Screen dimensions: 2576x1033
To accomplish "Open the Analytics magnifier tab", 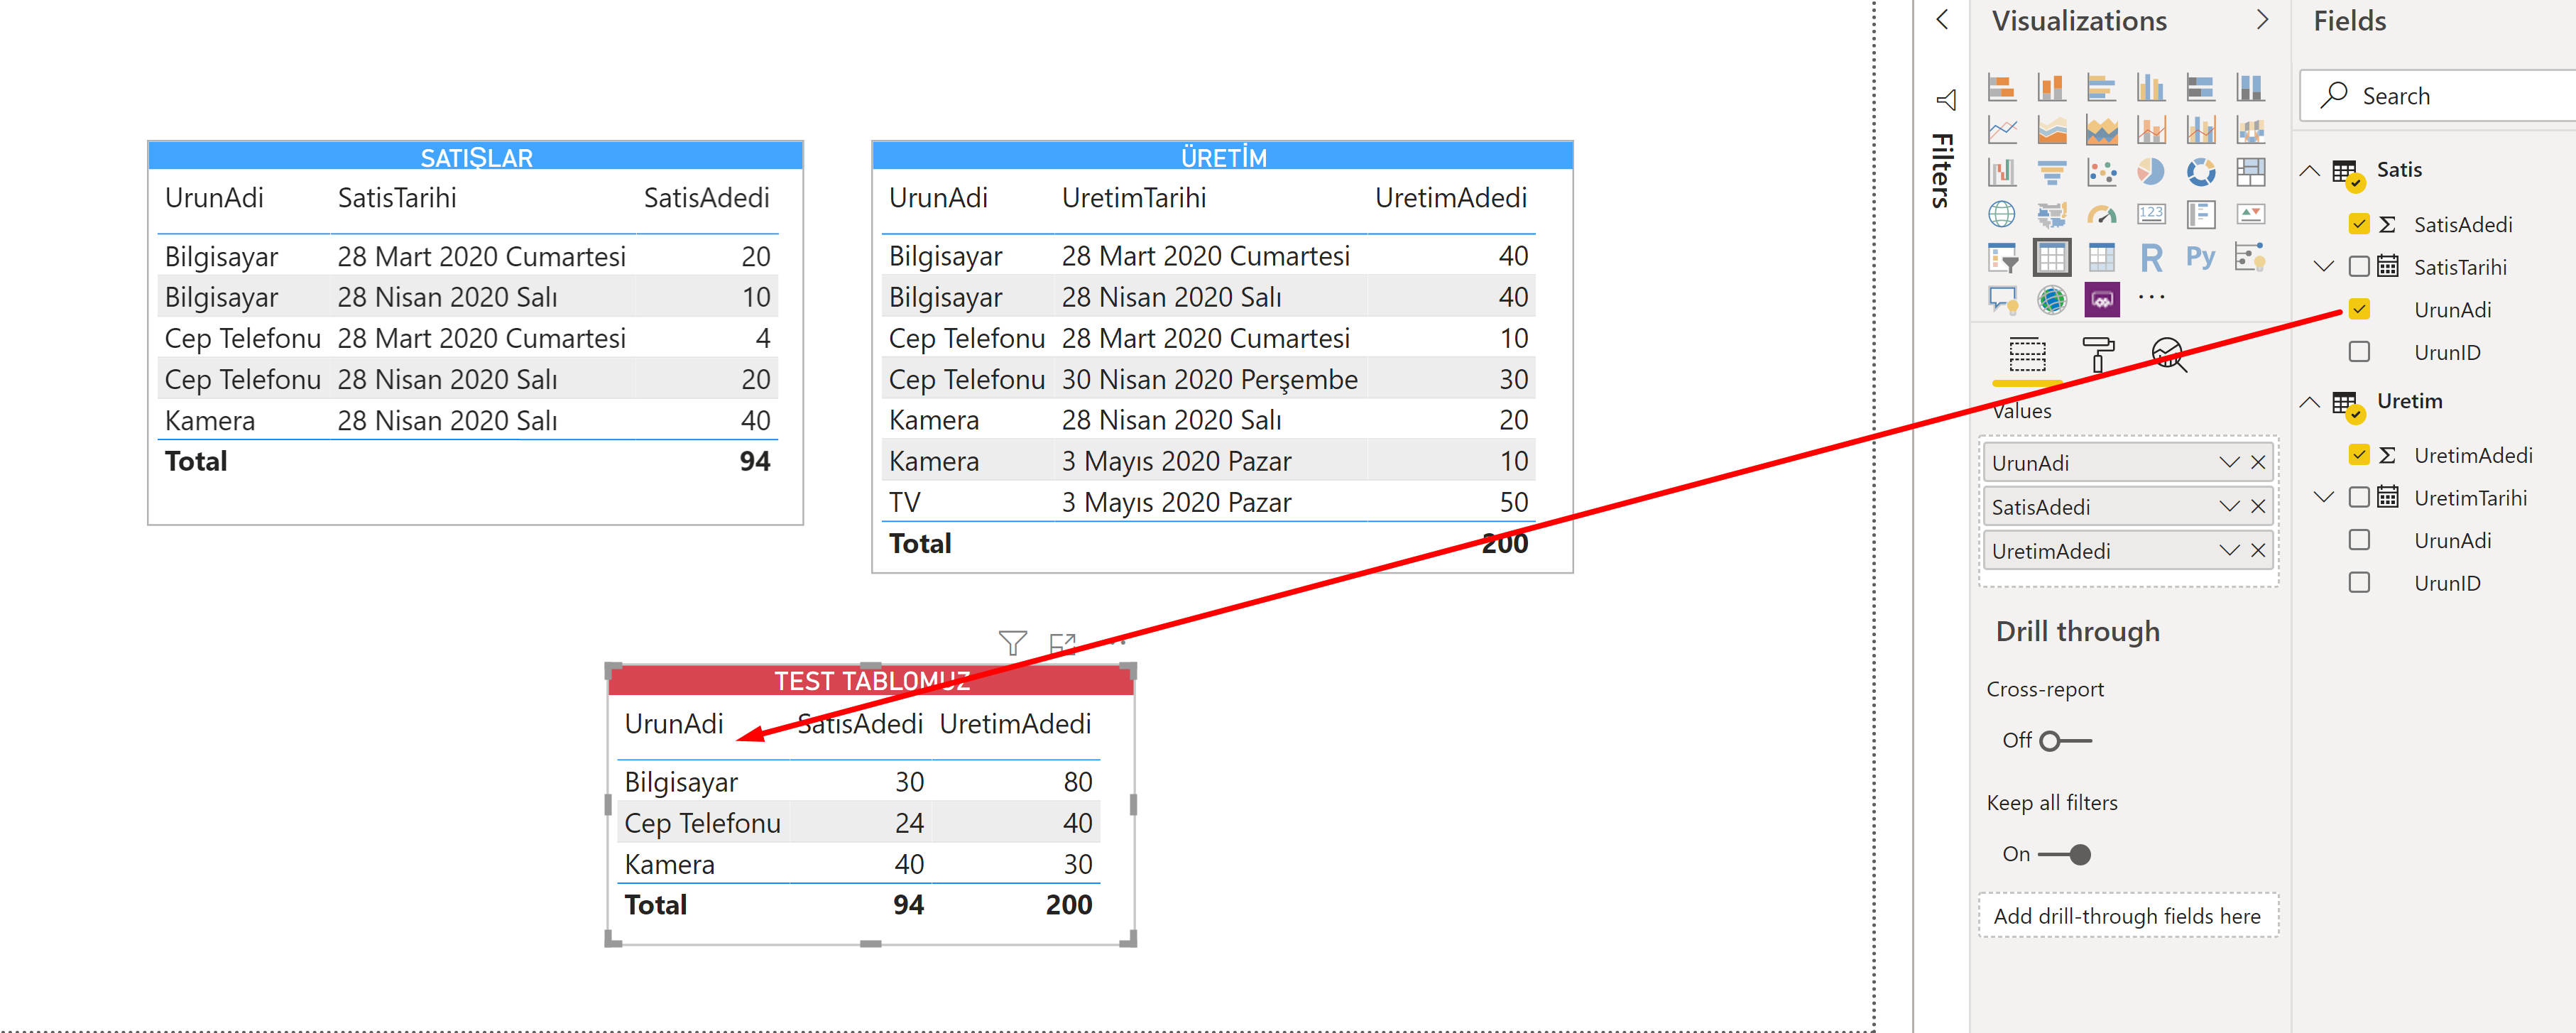I will click(2168, 355).
